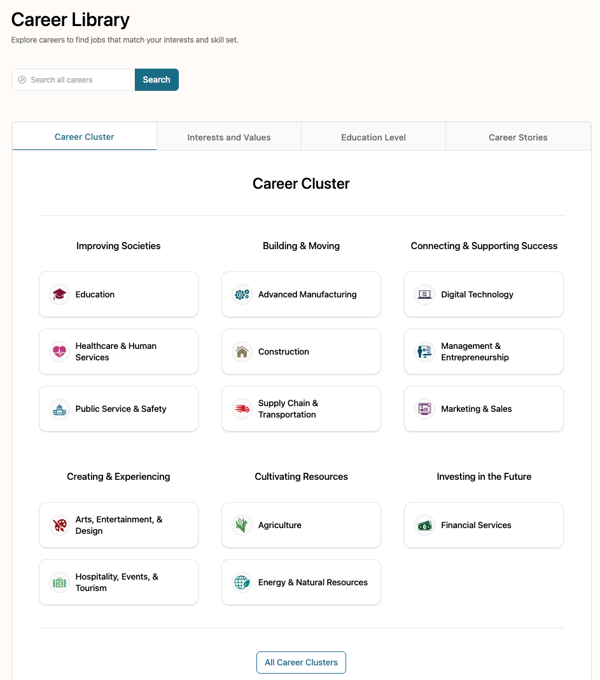Click the Advanced Manufacturing gears icon
600x680 pixels.
coord(242,294)
